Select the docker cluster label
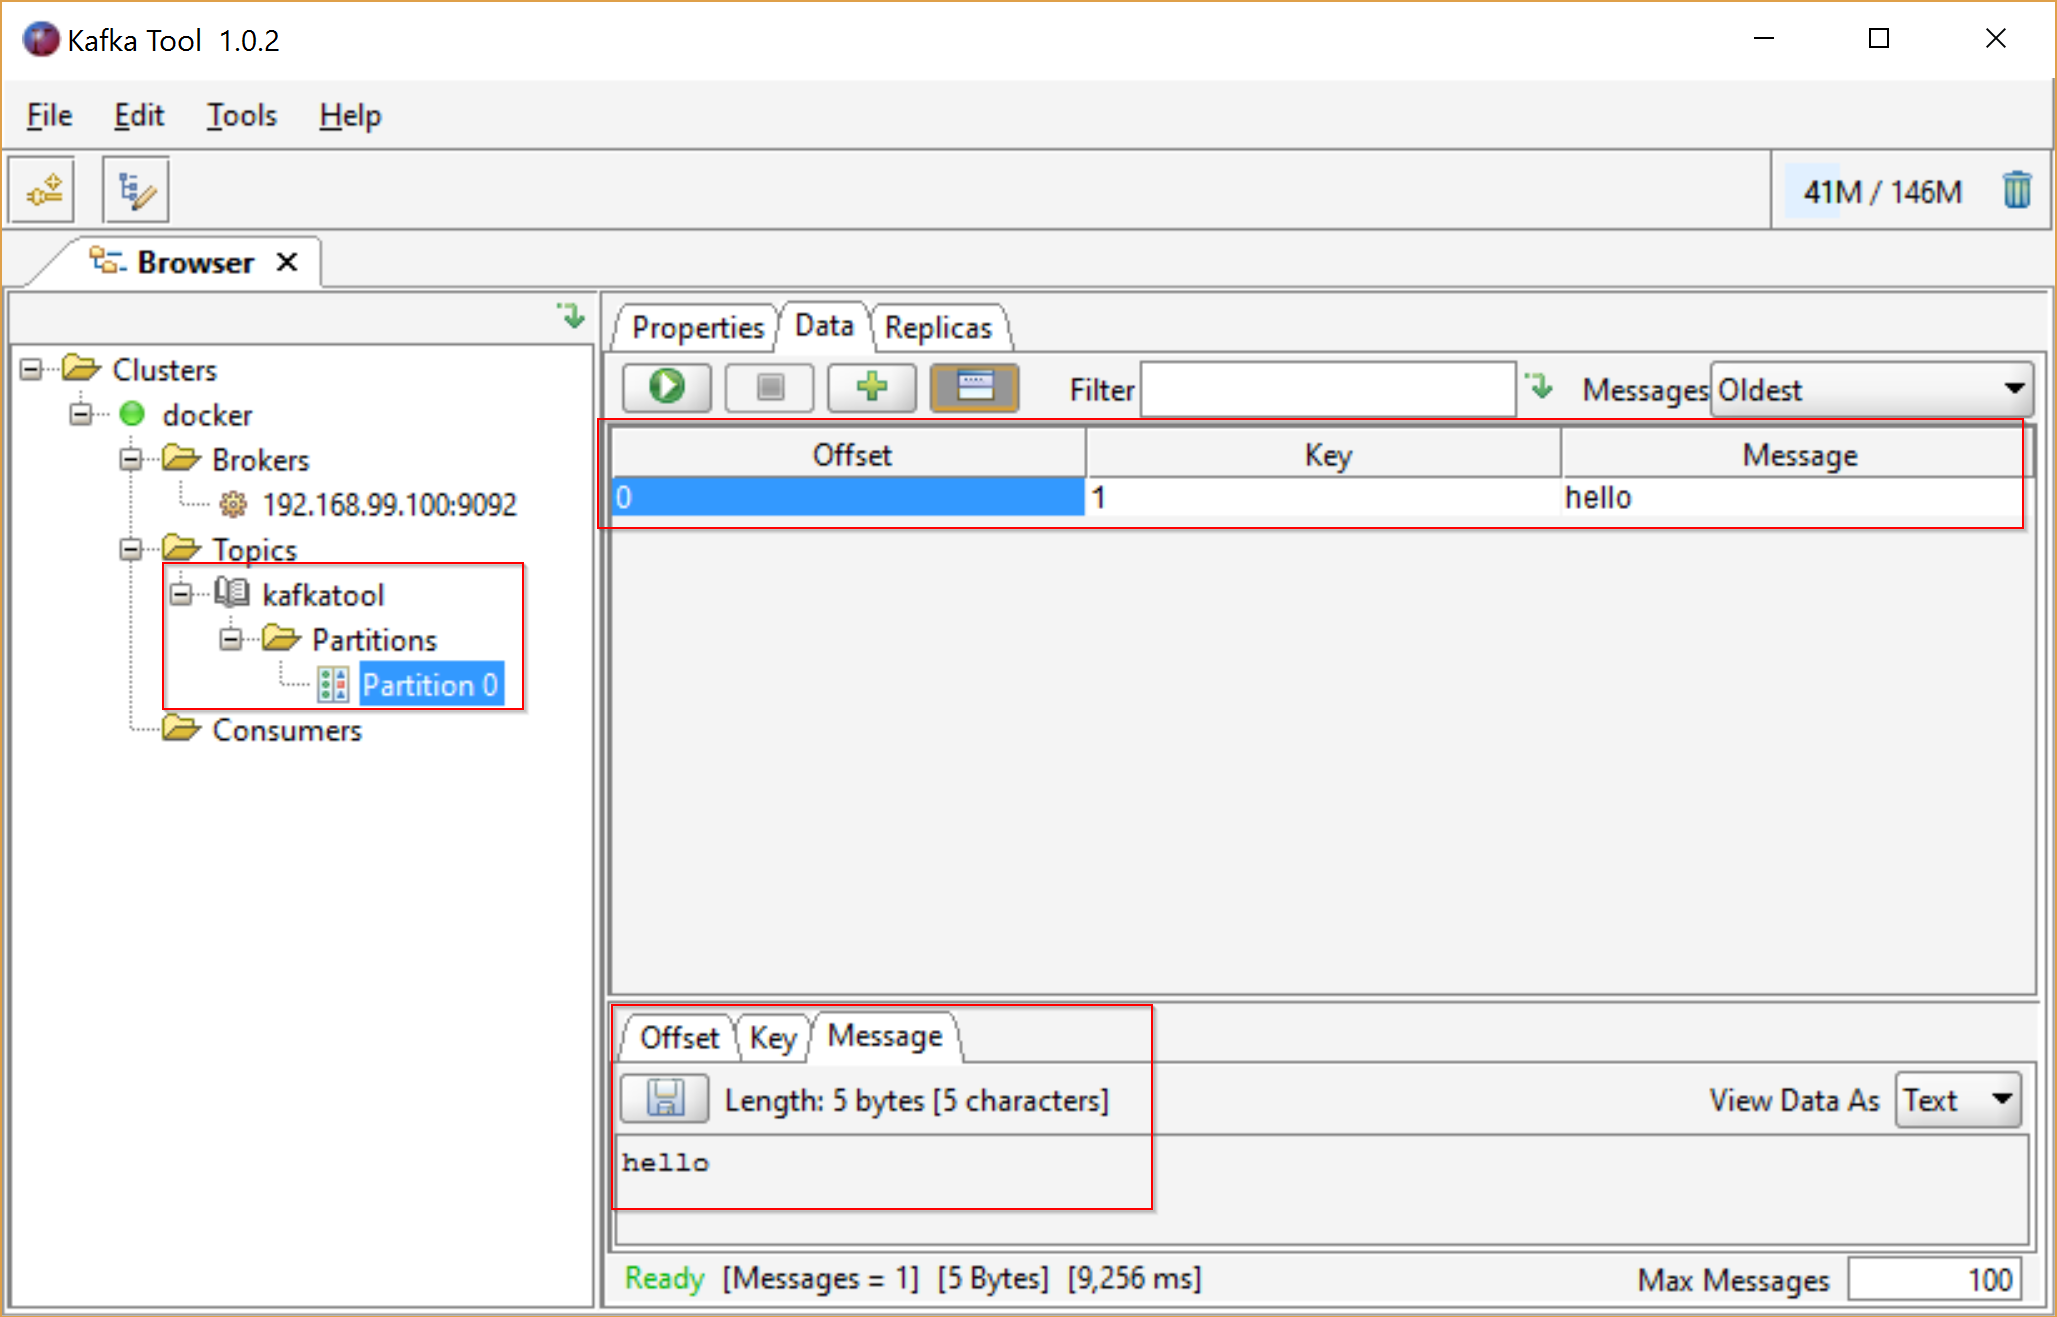The image size is (2057, 1317). tap(207, 415)
